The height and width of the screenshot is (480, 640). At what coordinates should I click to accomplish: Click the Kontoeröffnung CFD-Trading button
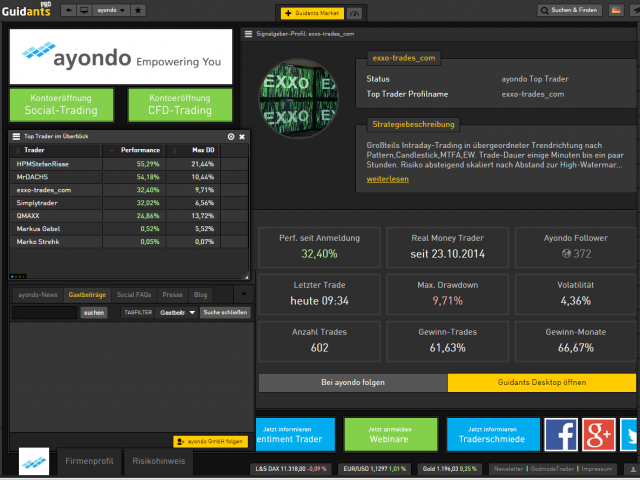tap(180, 104)
